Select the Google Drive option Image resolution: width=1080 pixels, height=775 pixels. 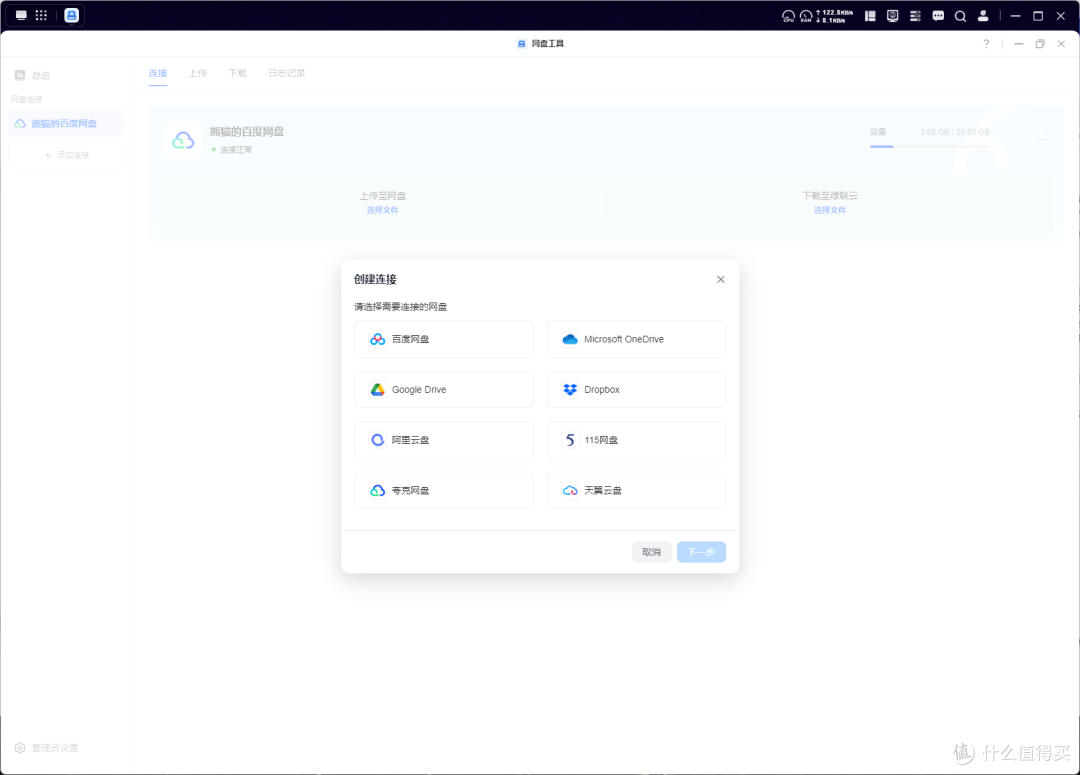coord(444,389)
